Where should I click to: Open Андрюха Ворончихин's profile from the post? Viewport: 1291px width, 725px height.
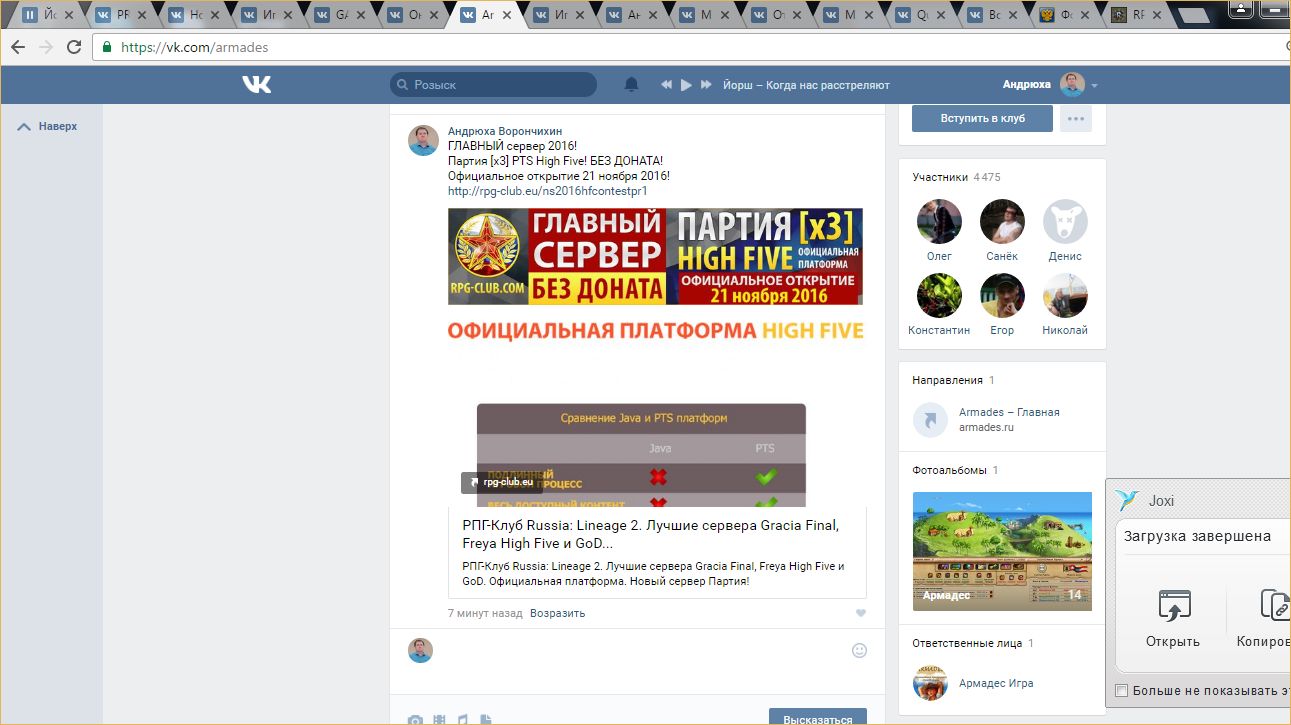(x=505, y=131)
